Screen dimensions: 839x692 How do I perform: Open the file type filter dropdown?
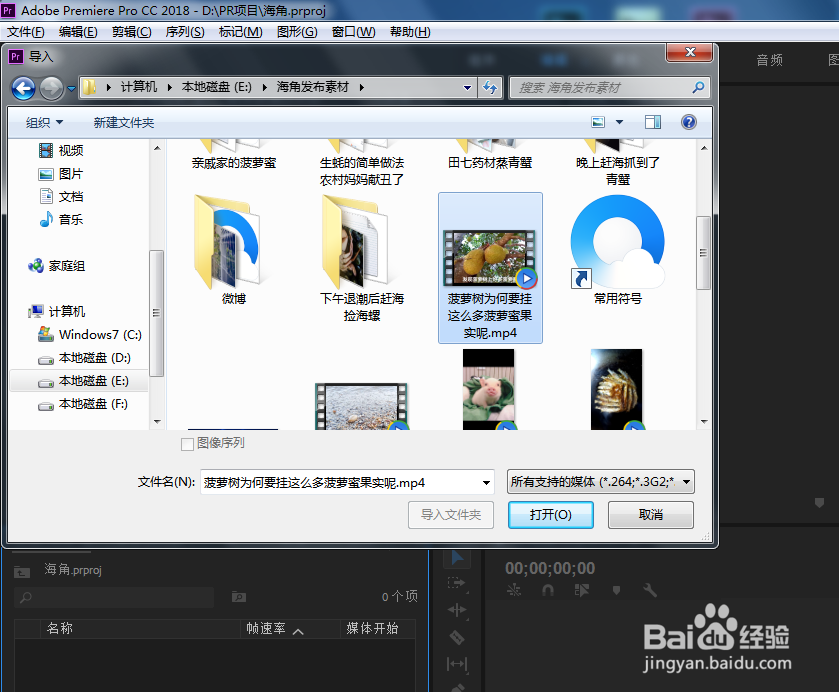coord(601,482)
